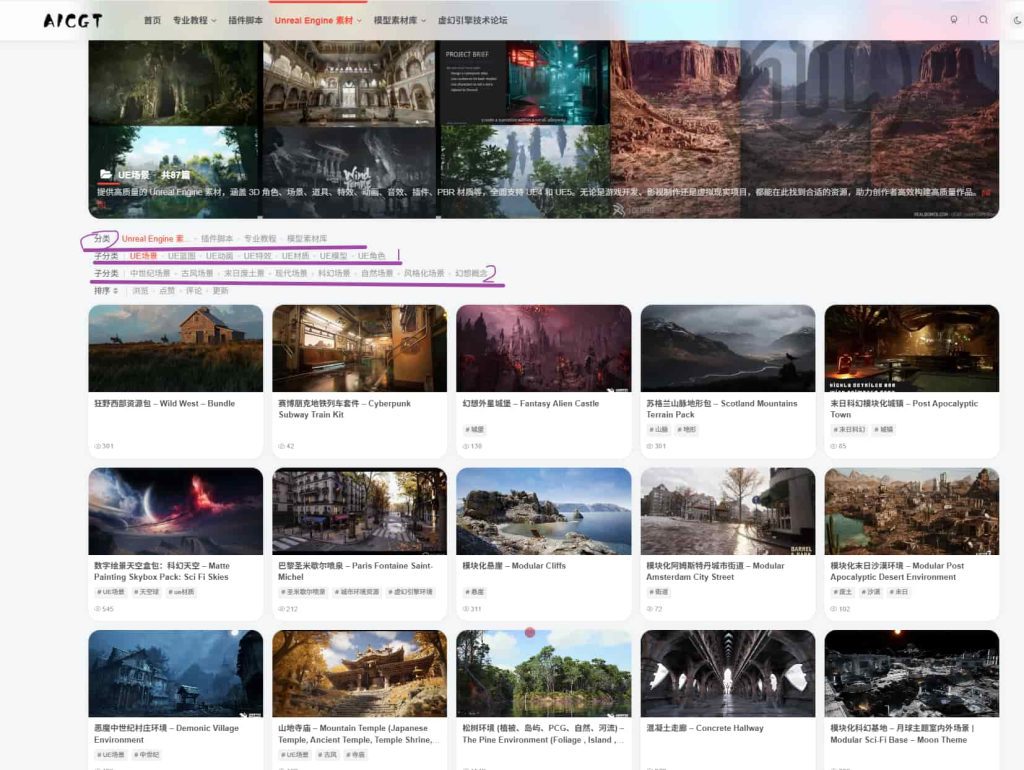
Task: Select Unreal Engine 素 category filter
Action: pos(154,238)
